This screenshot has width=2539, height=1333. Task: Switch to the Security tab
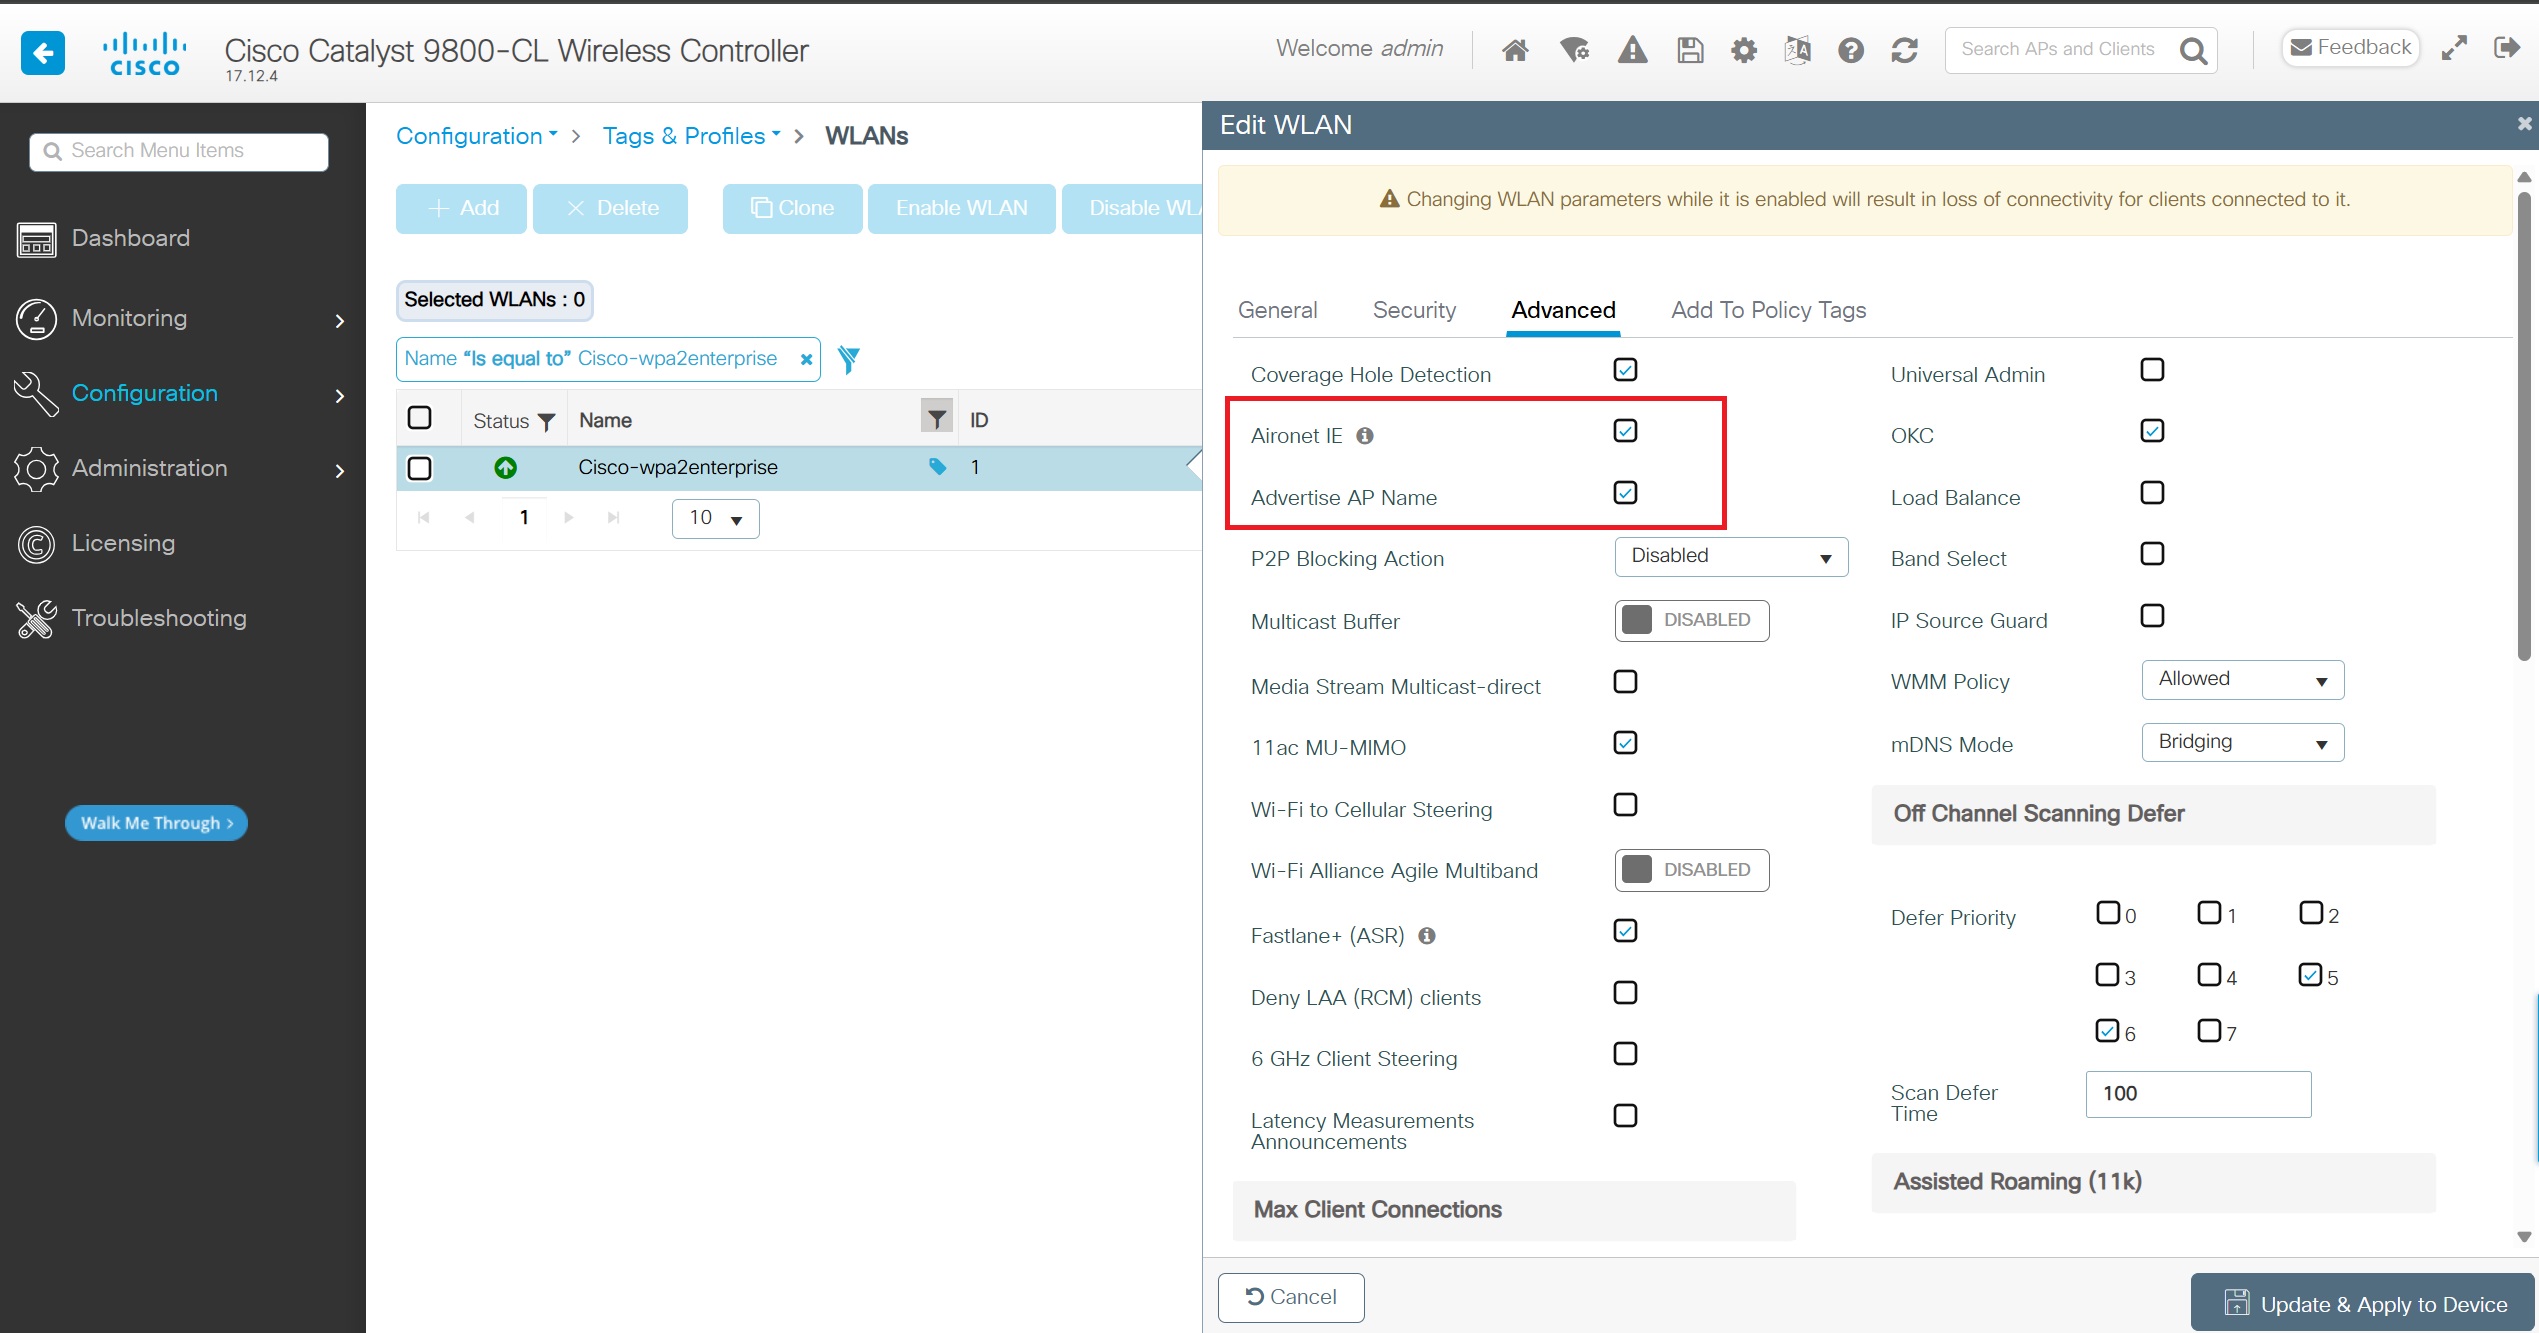pos(1414,310)
